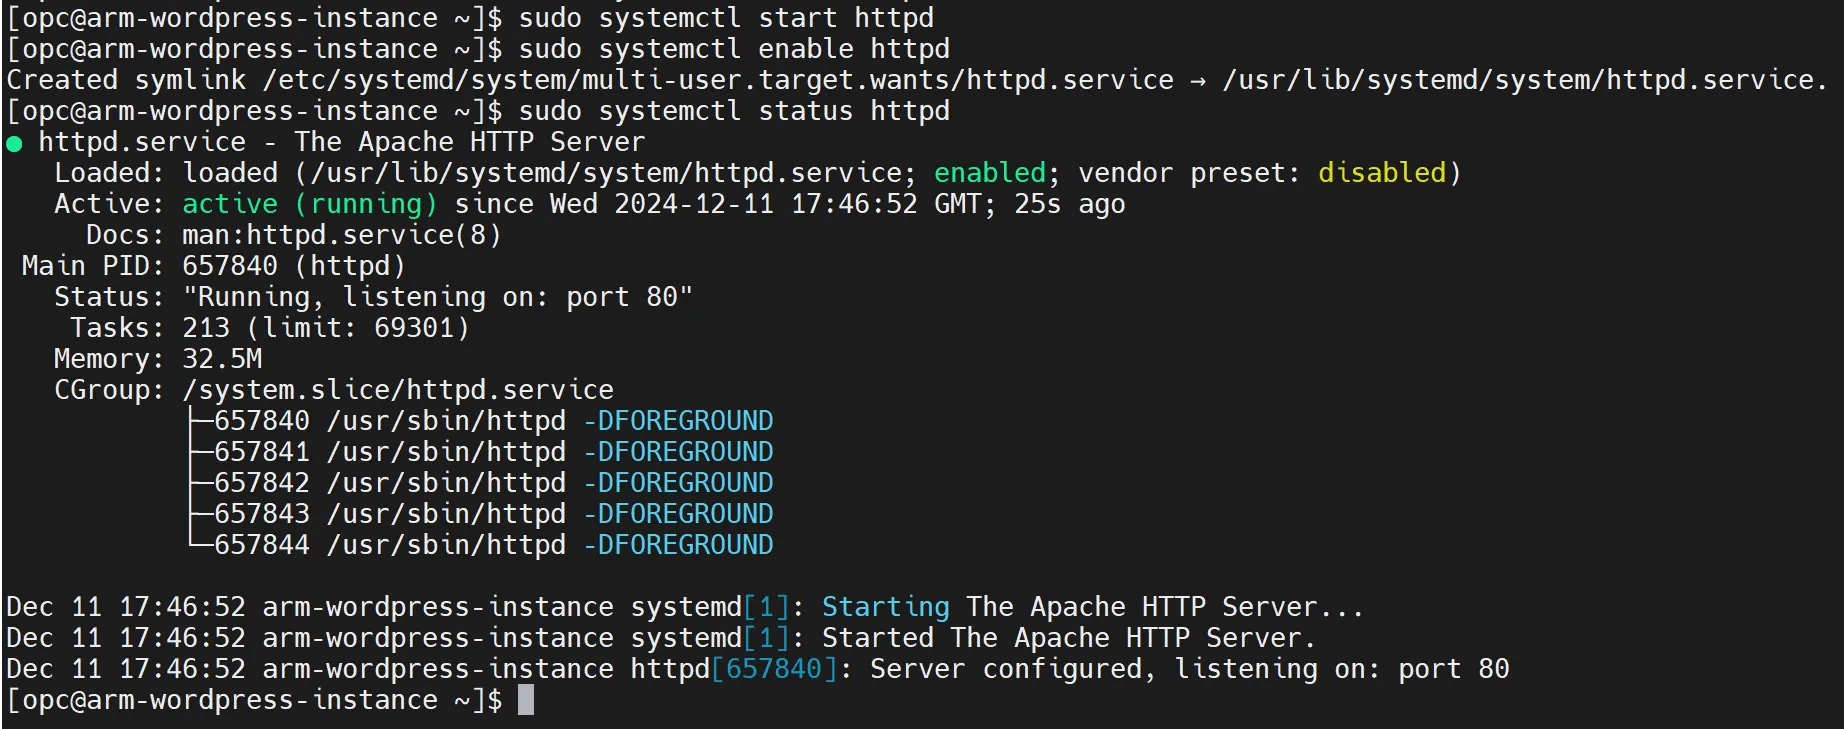1844x729 pixels.
Task: Click the cursor block at the last prompt
Action: (x=526, y=700)
